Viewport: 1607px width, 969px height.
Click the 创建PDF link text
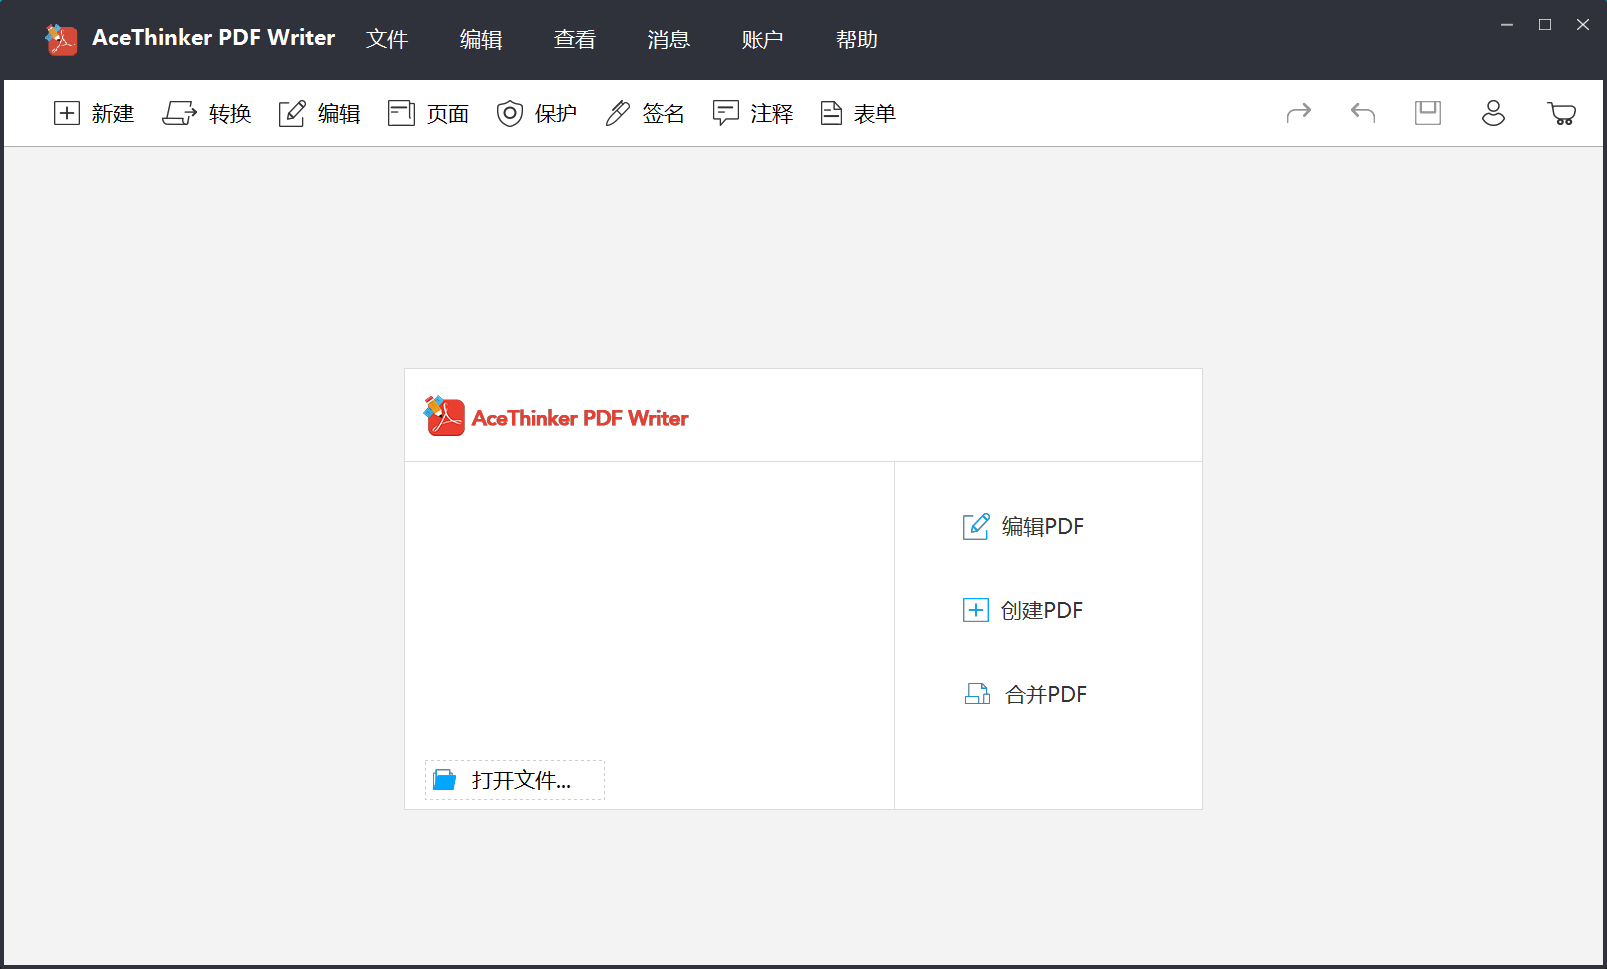(x=1042, y=610)
